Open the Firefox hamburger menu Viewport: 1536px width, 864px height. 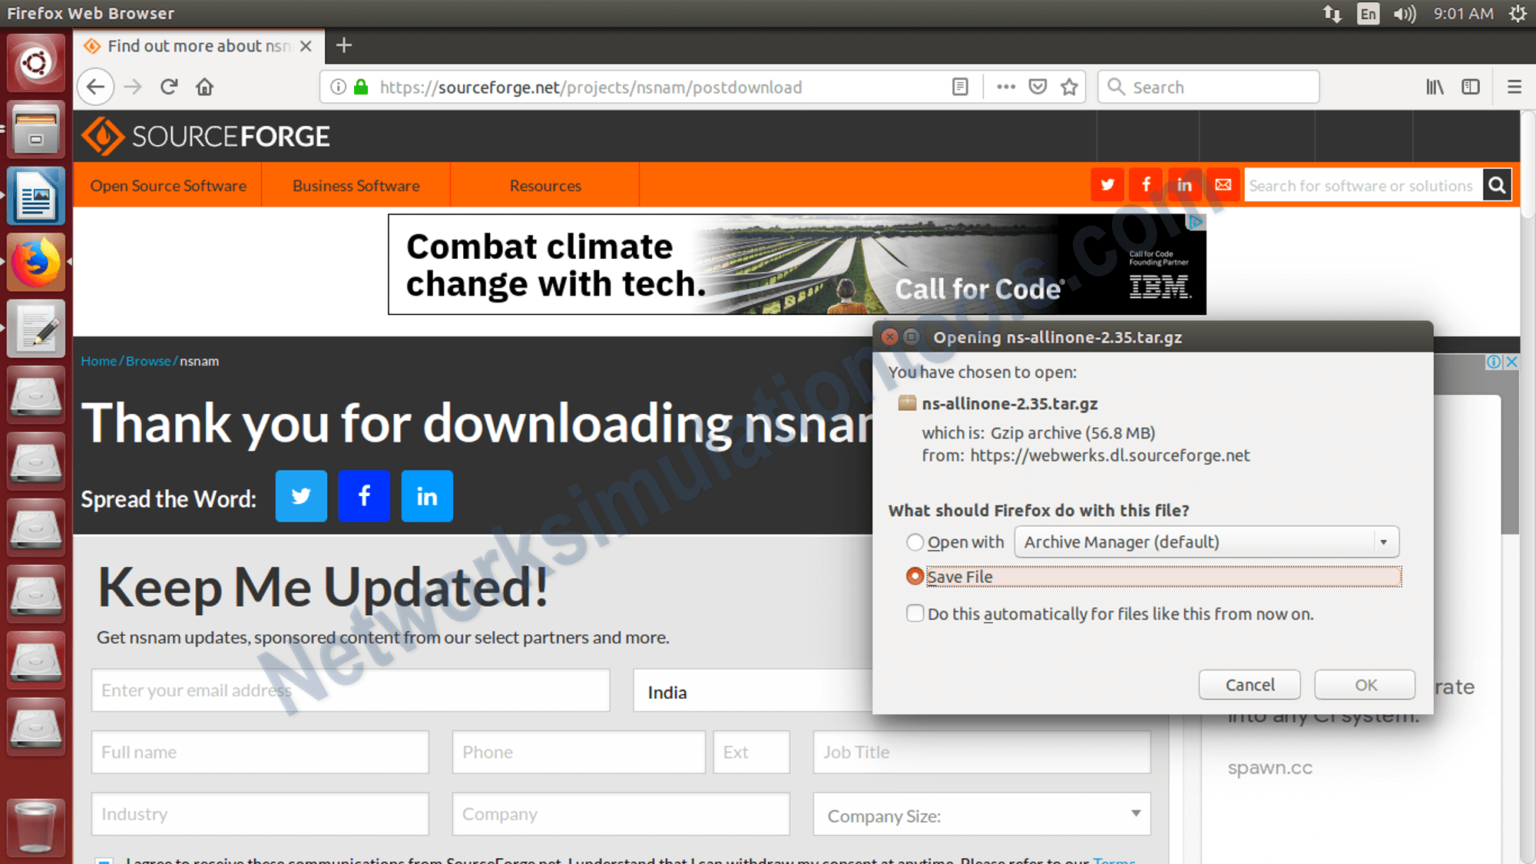coord(1514,87)
